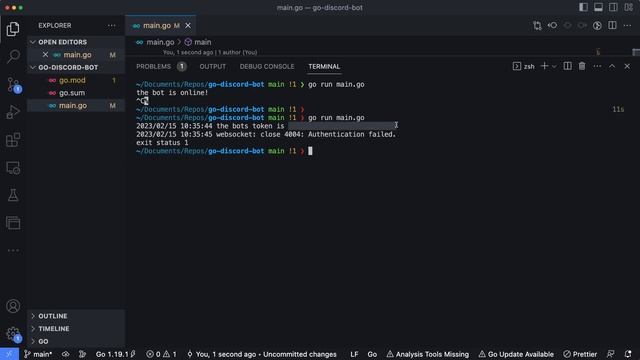Open errors and warnings count in status bar
640x360 pixels.
[161, 354]
